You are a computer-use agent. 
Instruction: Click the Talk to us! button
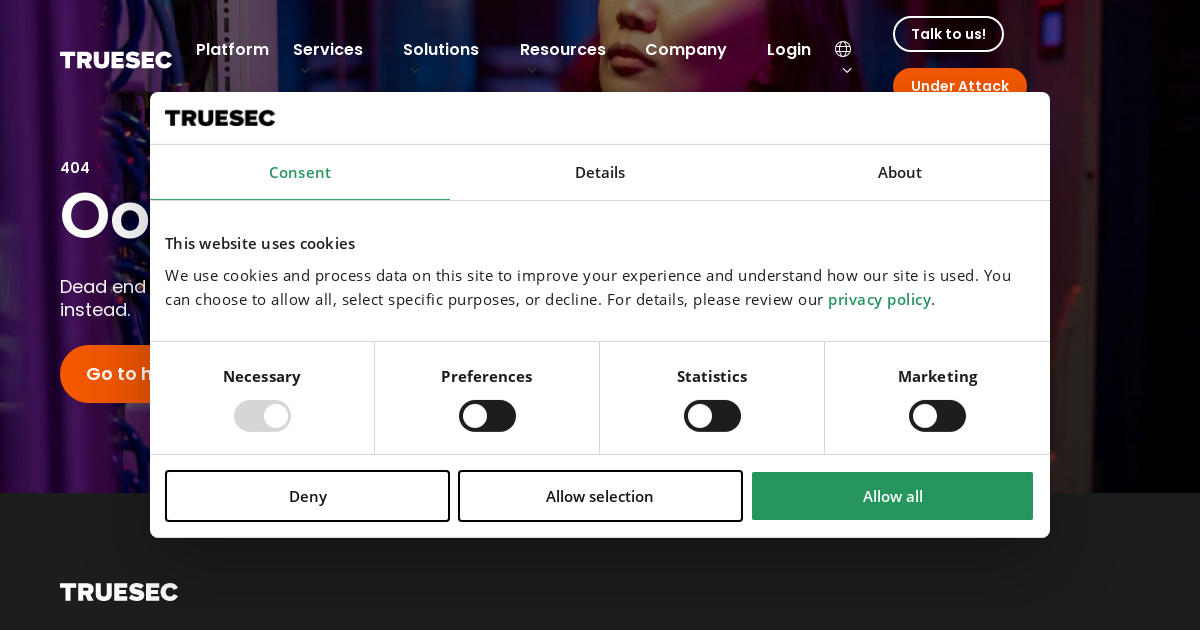[948, 34]
